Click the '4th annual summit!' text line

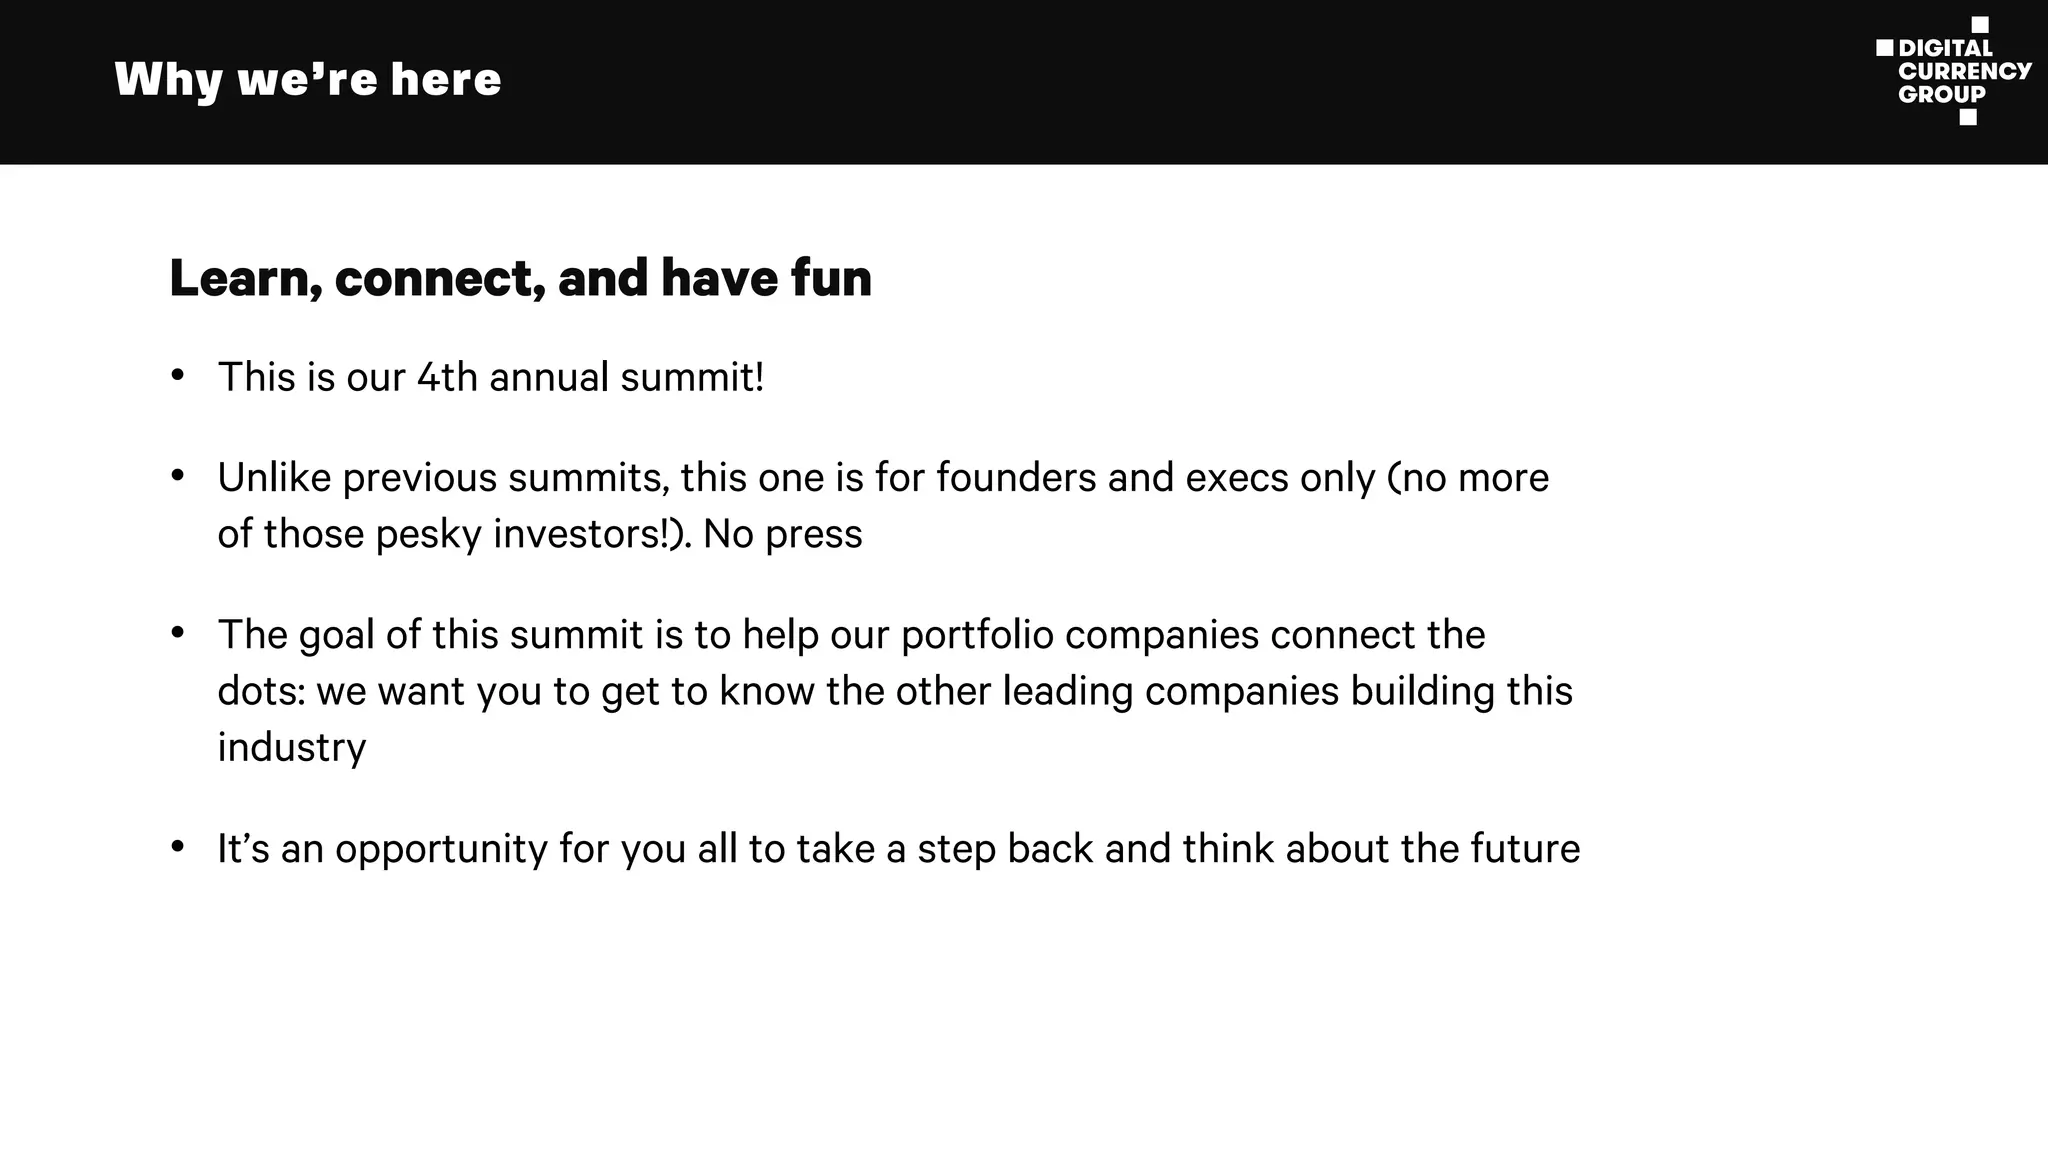point(590,378)
